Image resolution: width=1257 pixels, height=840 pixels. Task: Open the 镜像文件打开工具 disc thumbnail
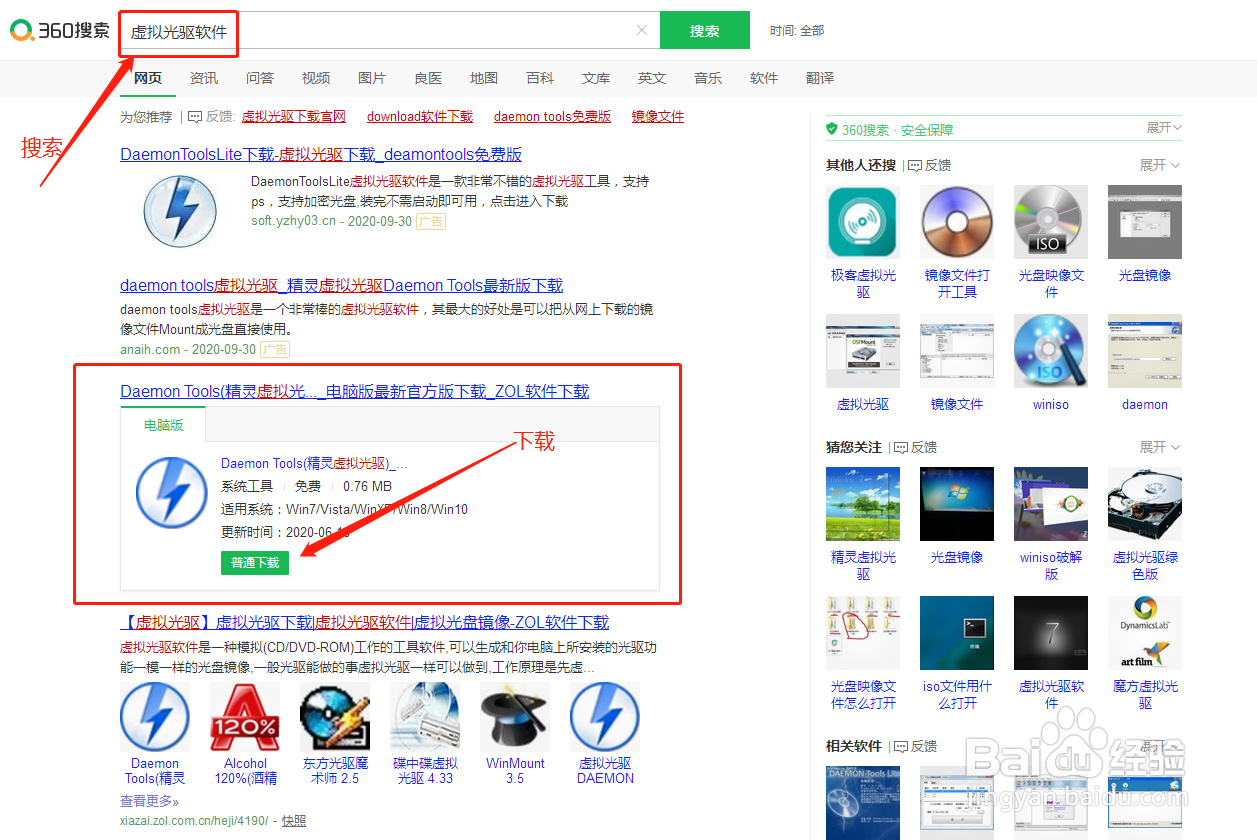tap(957, 222)
